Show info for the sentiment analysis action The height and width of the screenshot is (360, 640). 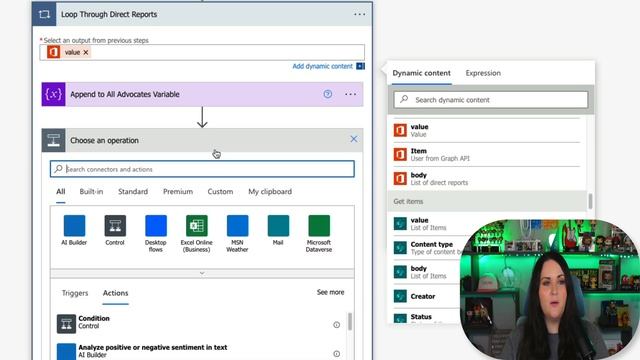click(336, 354)
